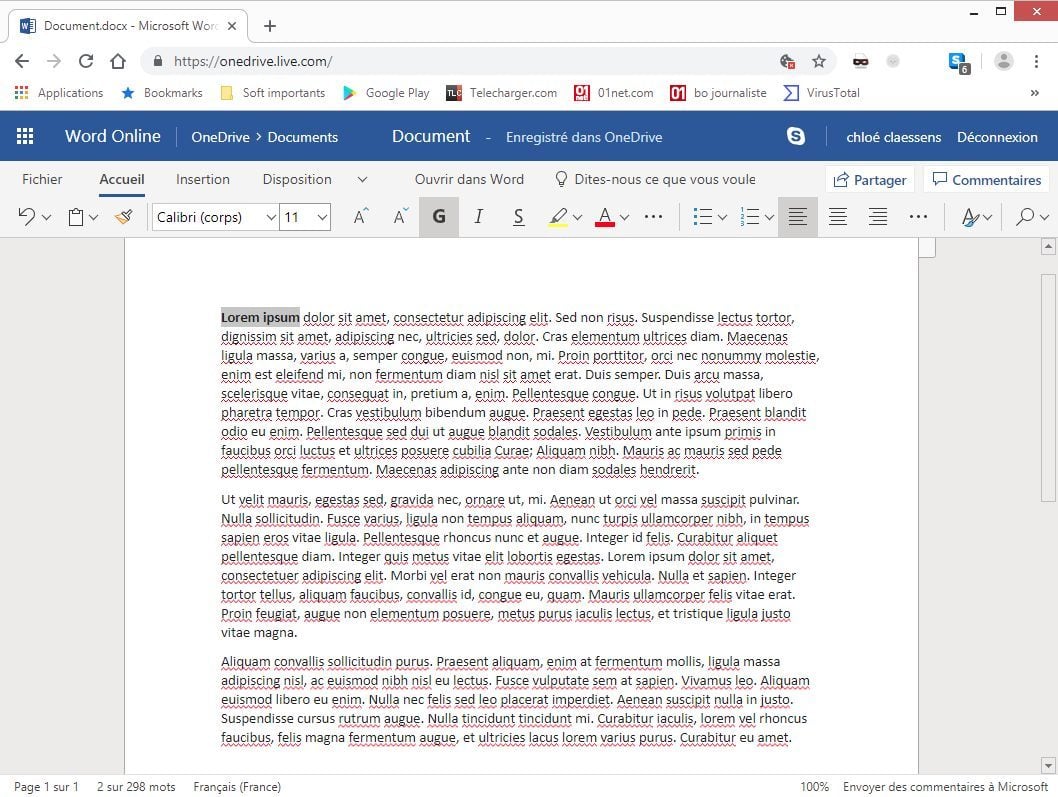This screenshot has height=797, width=1058.
Task: Toggle bold formatting (G) button
Action: [x=439, y=217]
